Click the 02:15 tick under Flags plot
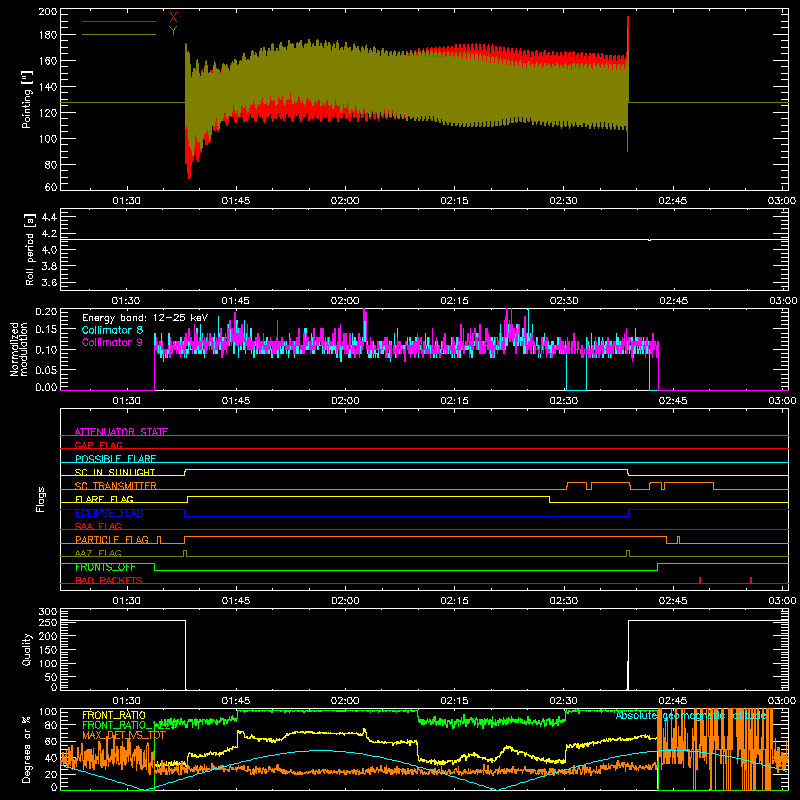800x800 pixels. click(x=454, y=601)
